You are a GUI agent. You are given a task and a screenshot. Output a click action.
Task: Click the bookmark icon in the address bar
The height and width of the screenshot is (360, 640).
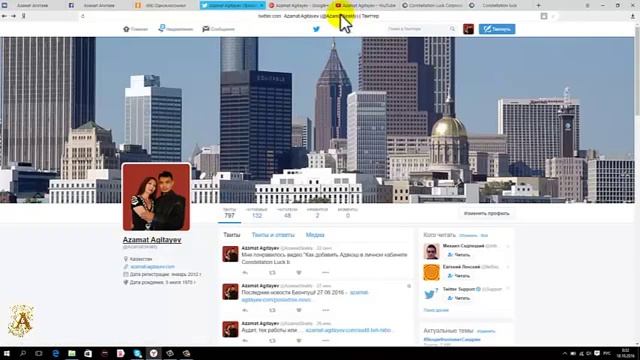[x=544, y=16]
